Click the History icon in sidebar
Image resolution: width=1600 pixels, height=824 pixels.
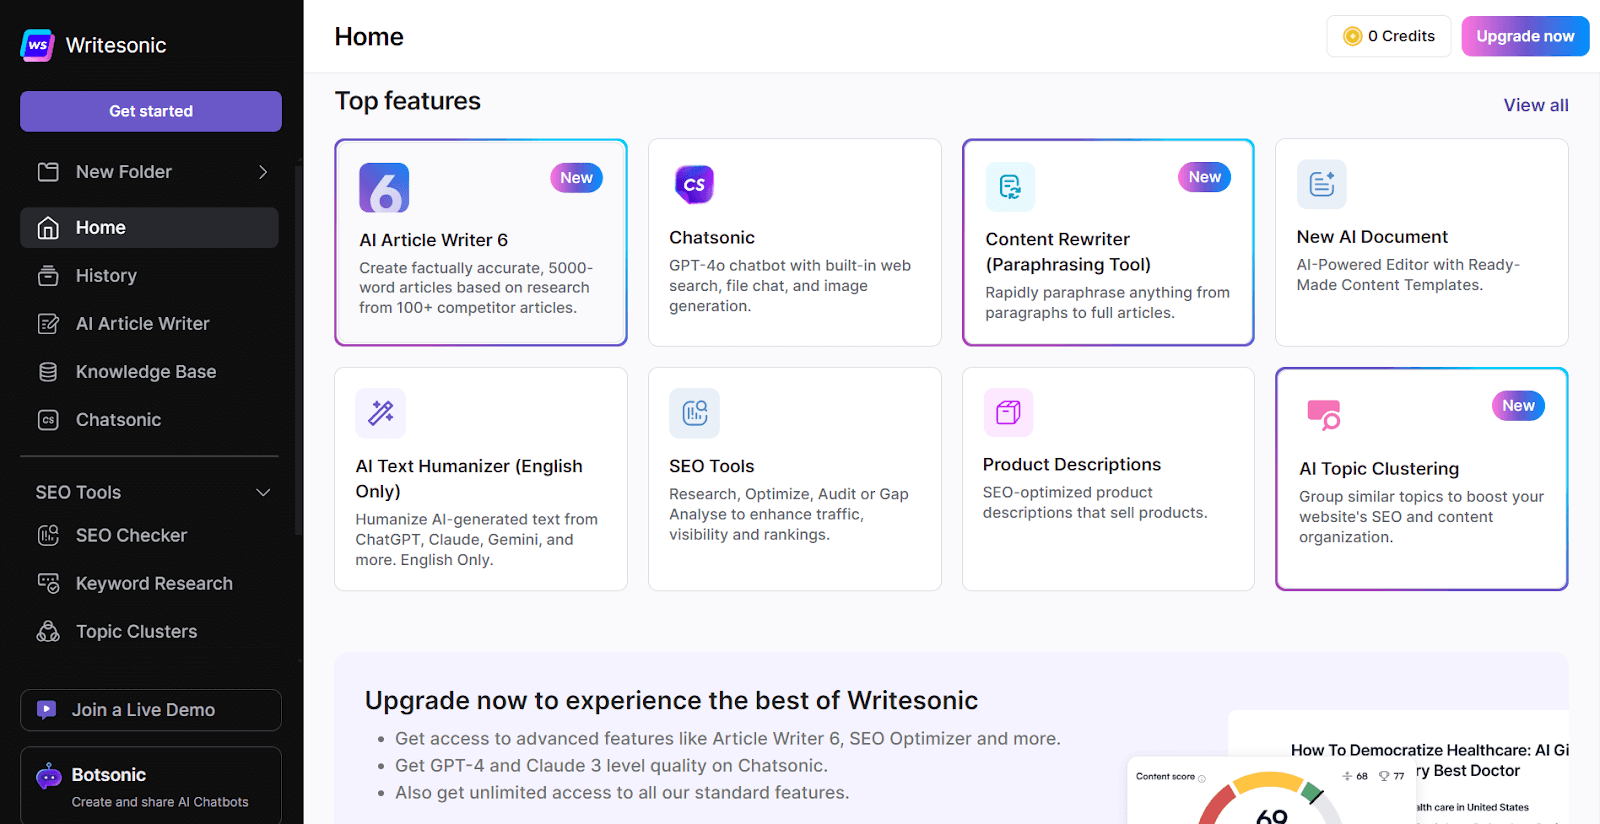(x=48, y=276)
